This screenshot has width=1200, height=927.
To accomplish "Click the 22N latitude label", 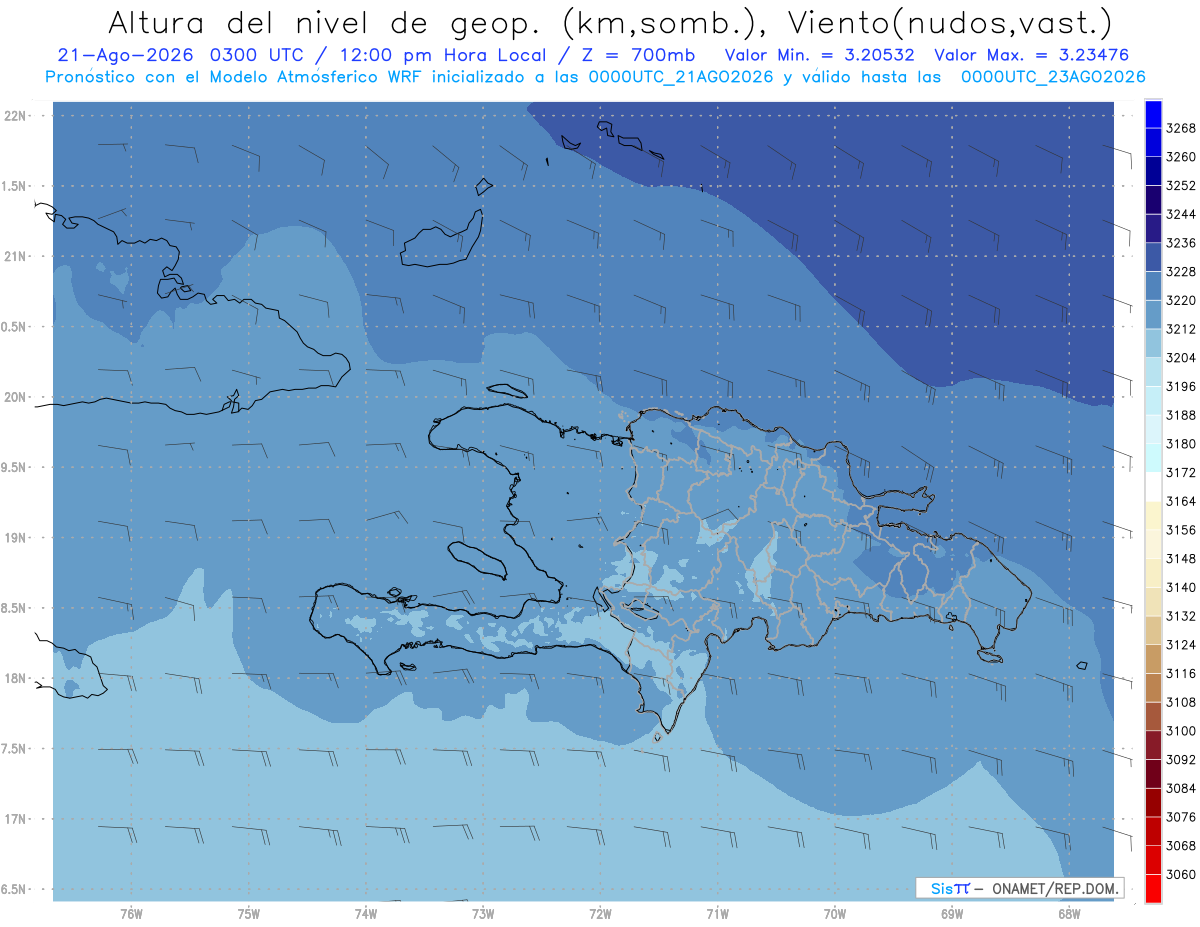I will coord(15,116).
